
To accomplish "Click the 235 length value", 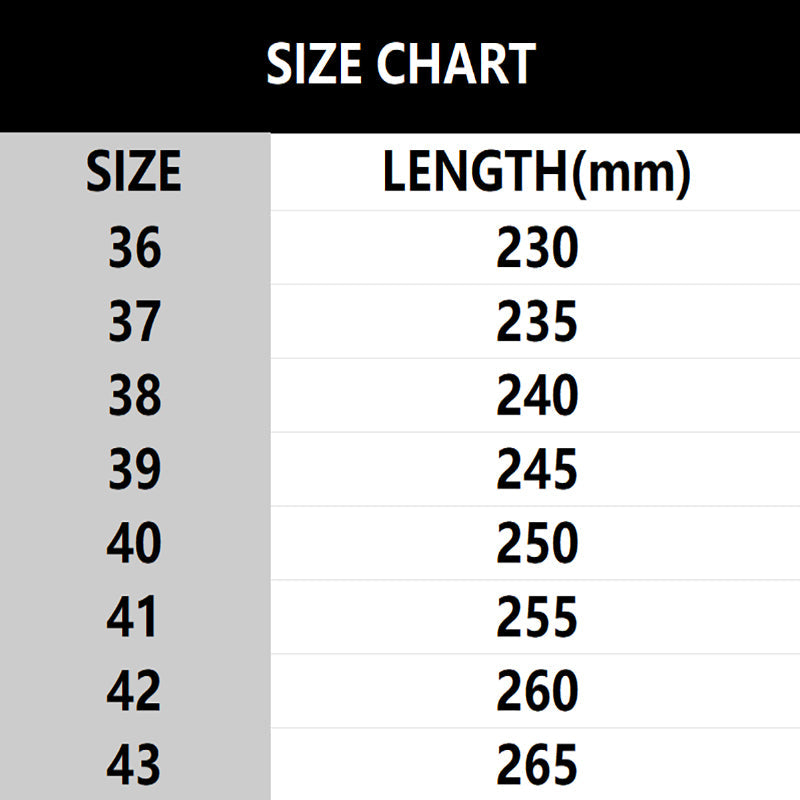I will [x=537, y=321].
